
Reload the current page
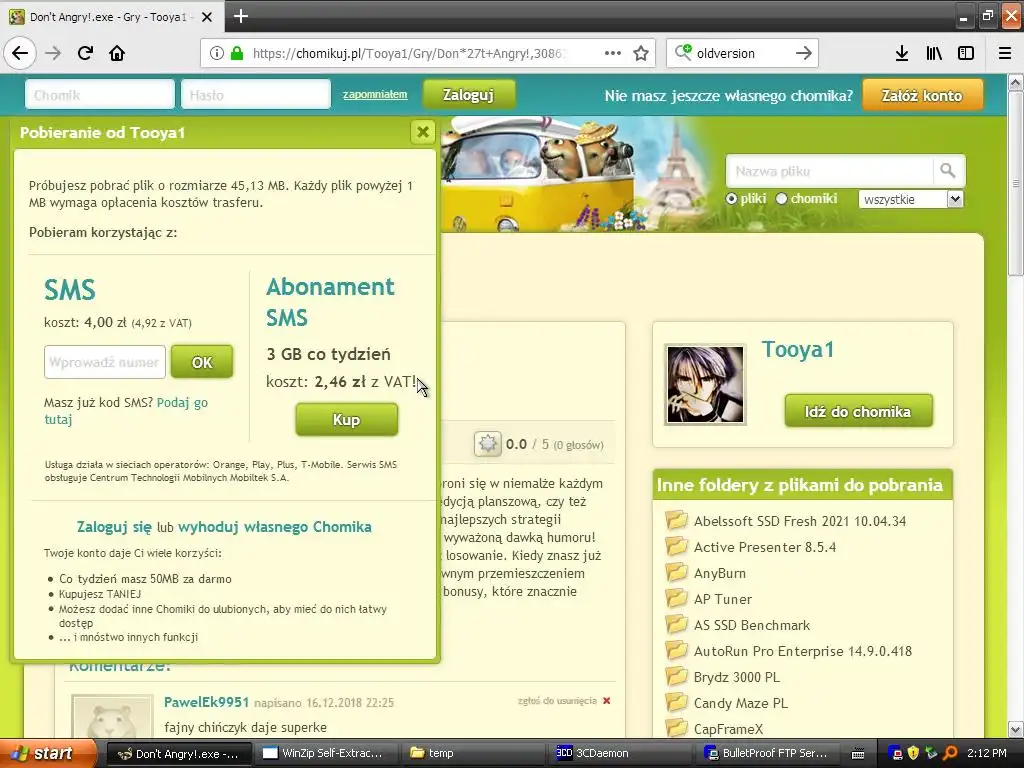point(85,53)
